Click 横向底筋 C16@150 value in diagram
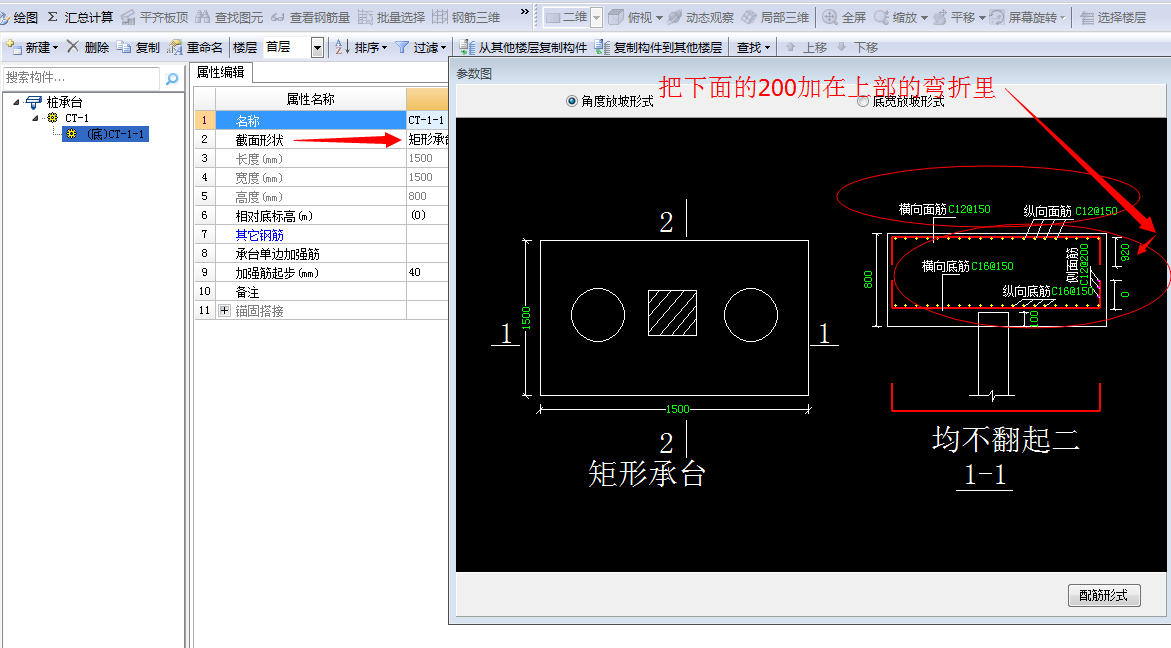The image size is (1171, 648). [x=993, y=266]
